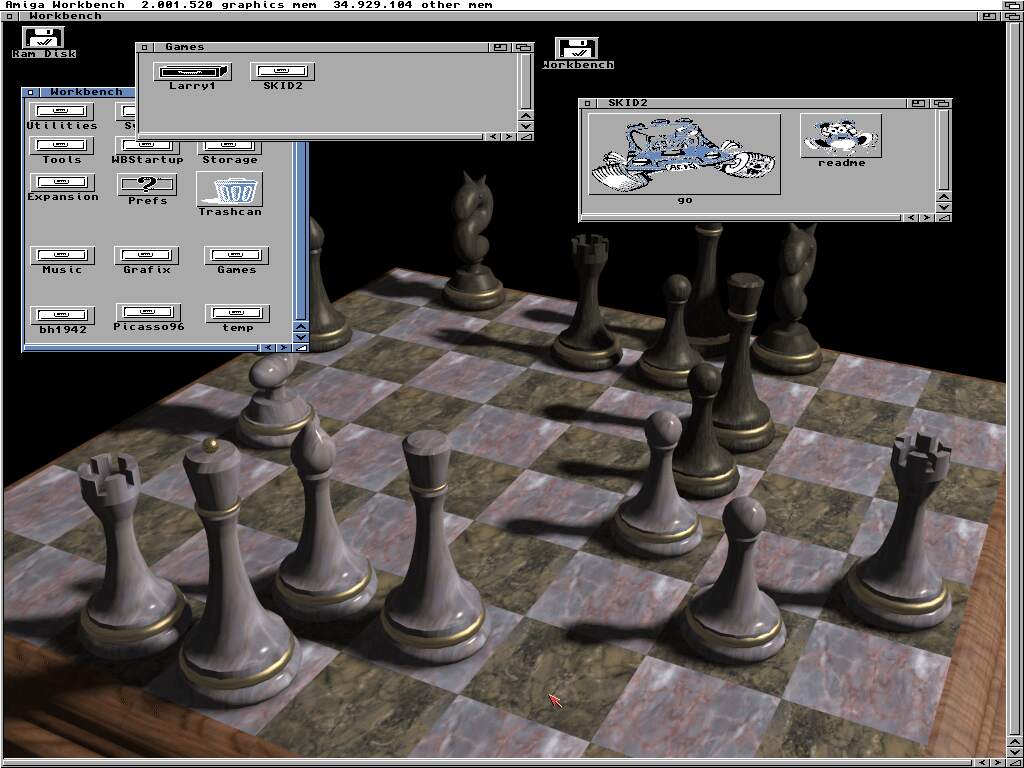Click Workbench drawer window scroll right arrow
Screen dimensions: 1024x768
(283, 347)
